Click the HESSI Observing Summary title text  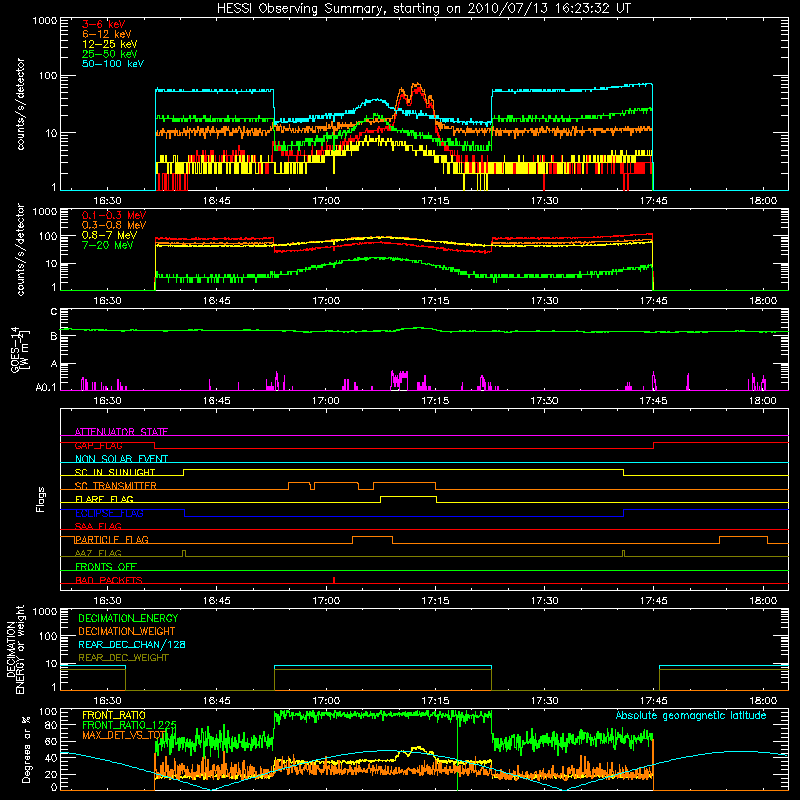[423, 9]
